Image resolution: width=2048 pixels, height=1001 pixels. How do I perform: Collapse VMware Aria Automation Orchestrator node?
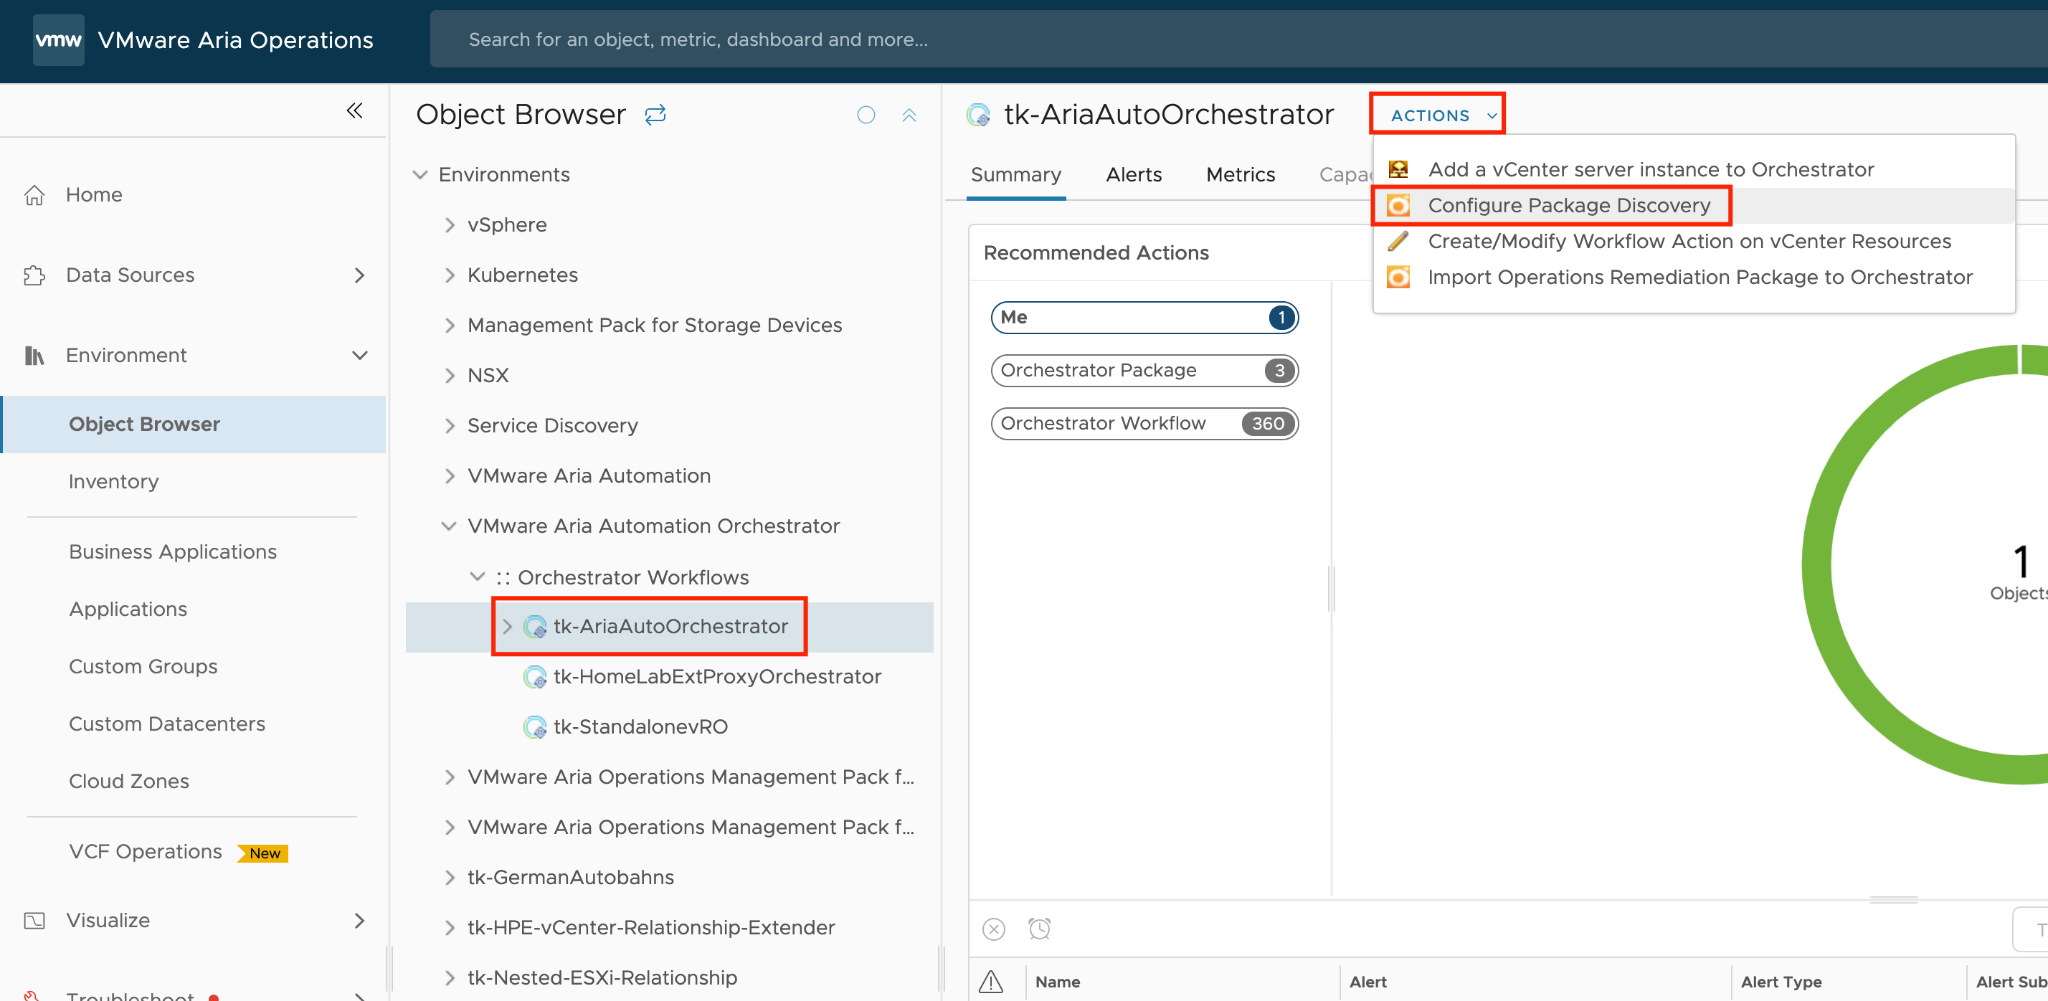tap(449, 526)
